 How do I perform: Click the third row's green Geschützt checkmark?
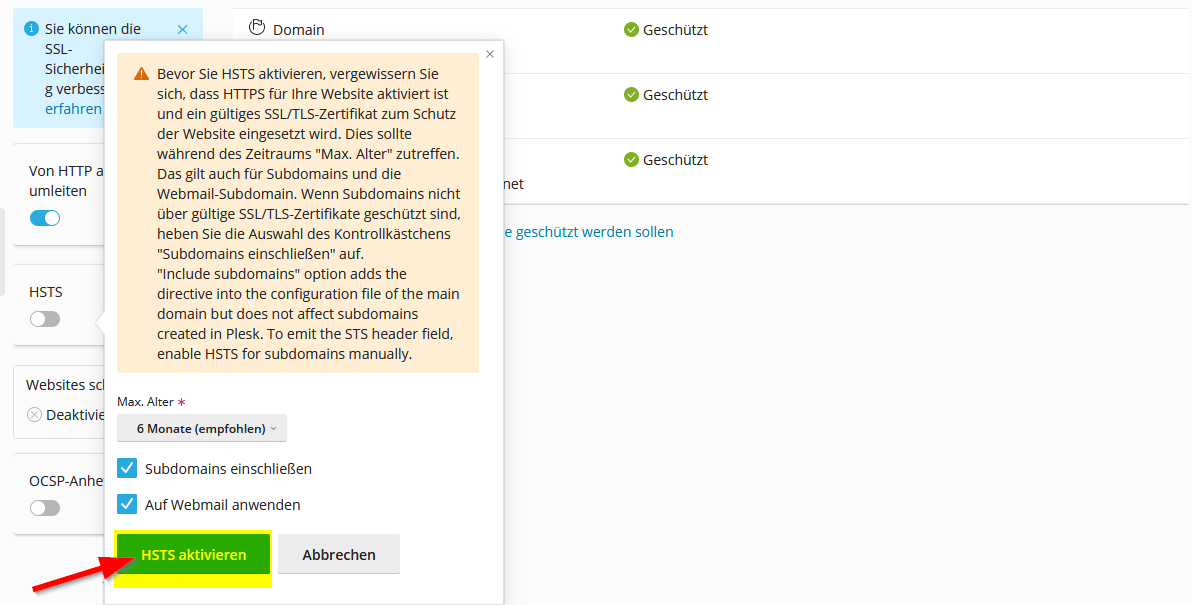point(631,160)
